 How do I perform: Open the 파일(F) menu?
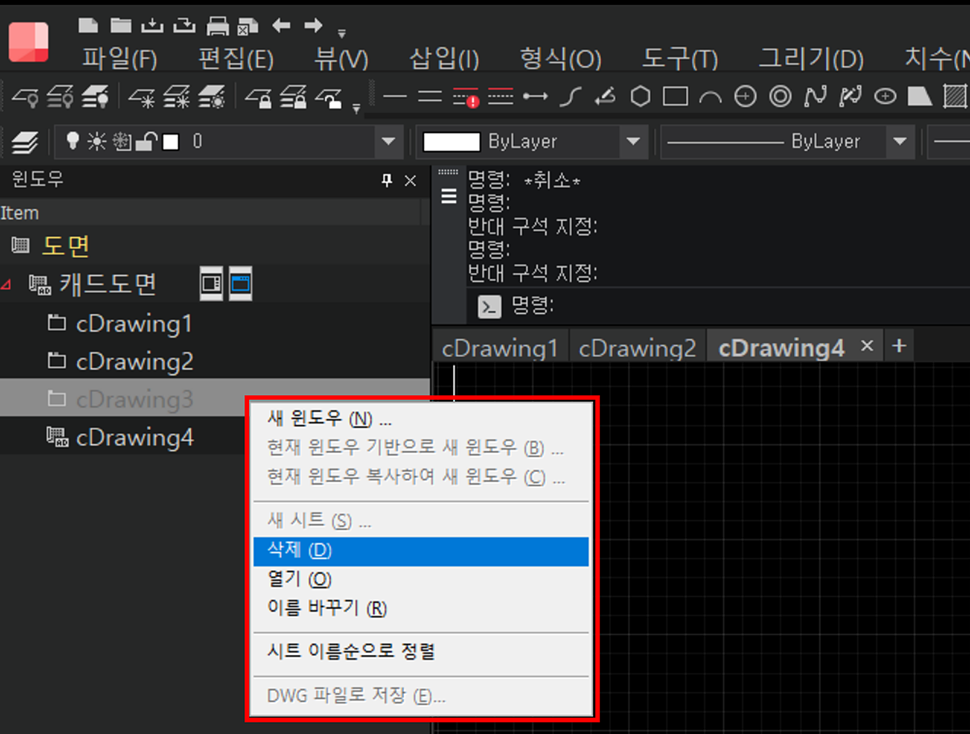point(120,59)
